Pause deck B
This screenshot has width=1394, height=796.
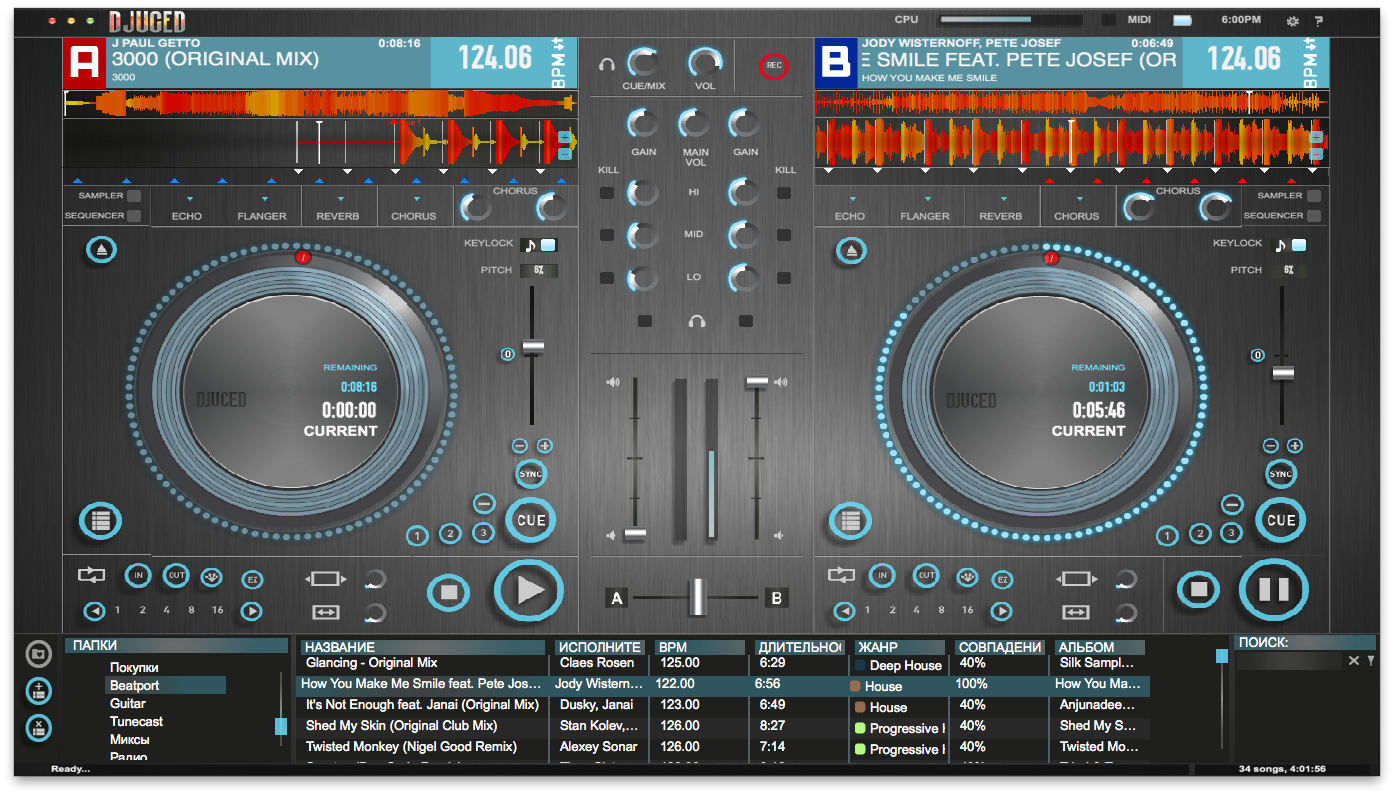[x=1274, y=589]
